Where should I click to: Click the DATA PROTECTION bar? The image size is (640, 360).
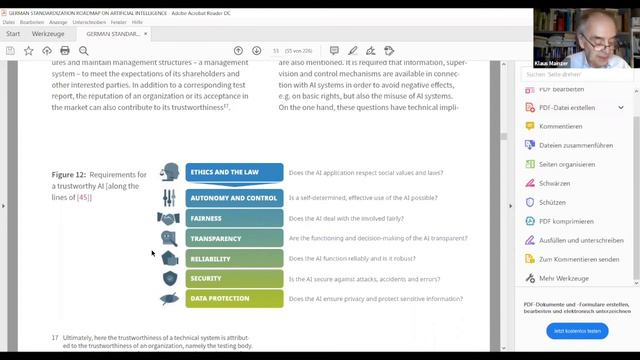(234, 298)
